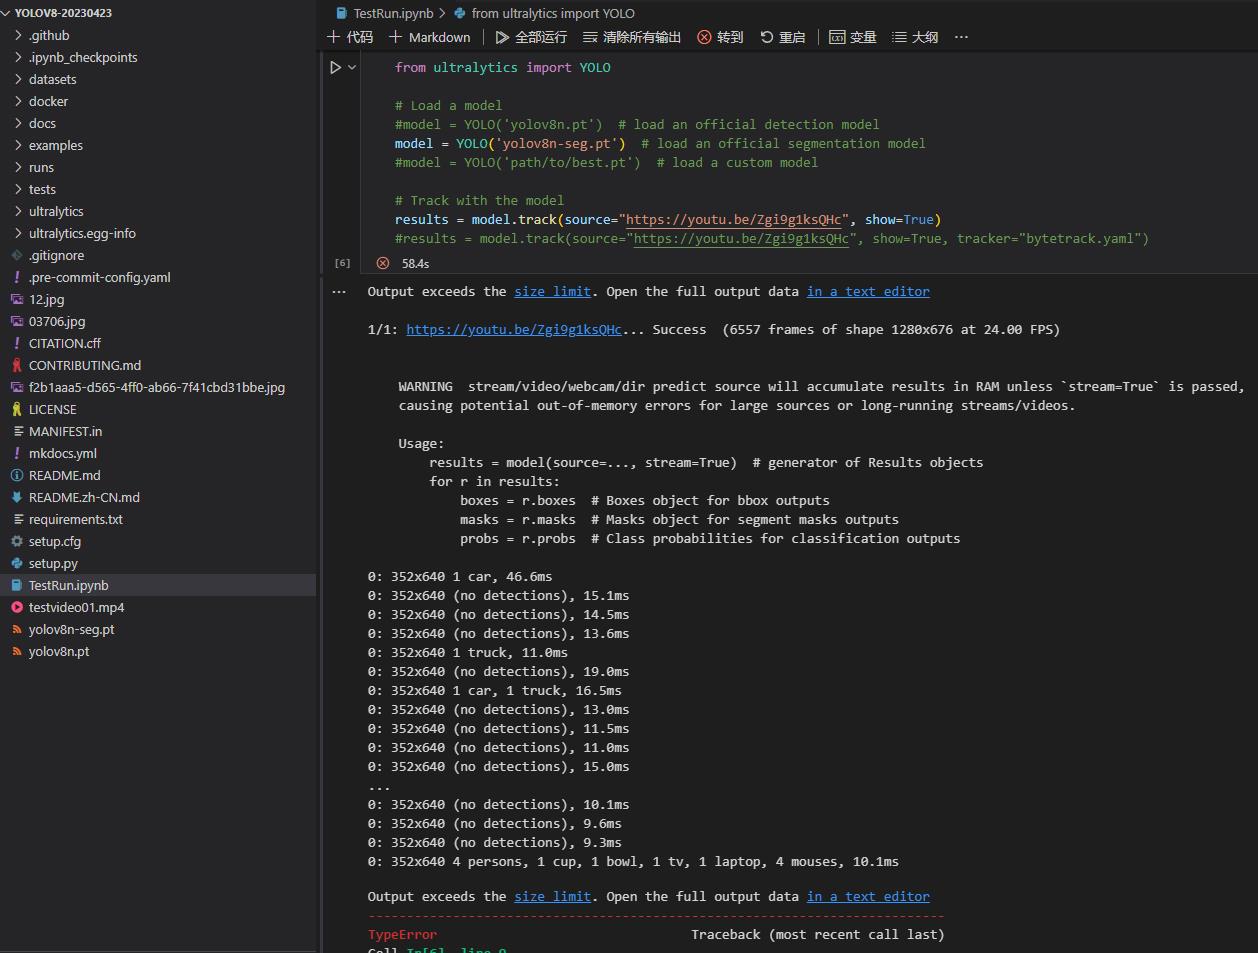Open the youtu.be link in output line 1/1
1258x953 pixels.
[x=514, y=329]
